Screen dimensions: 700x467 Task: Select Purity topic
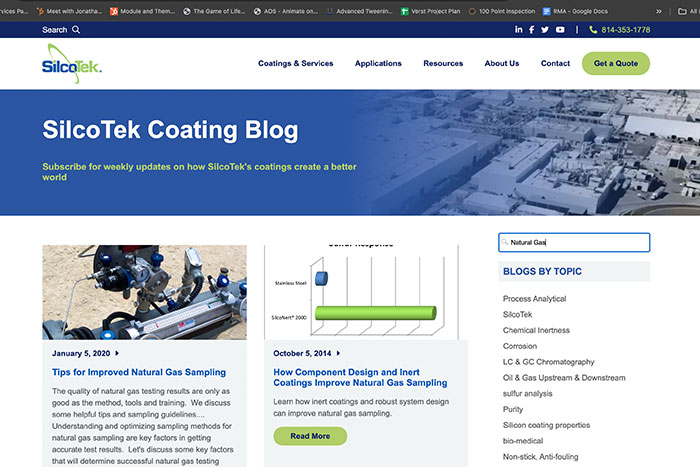point(512,409)
